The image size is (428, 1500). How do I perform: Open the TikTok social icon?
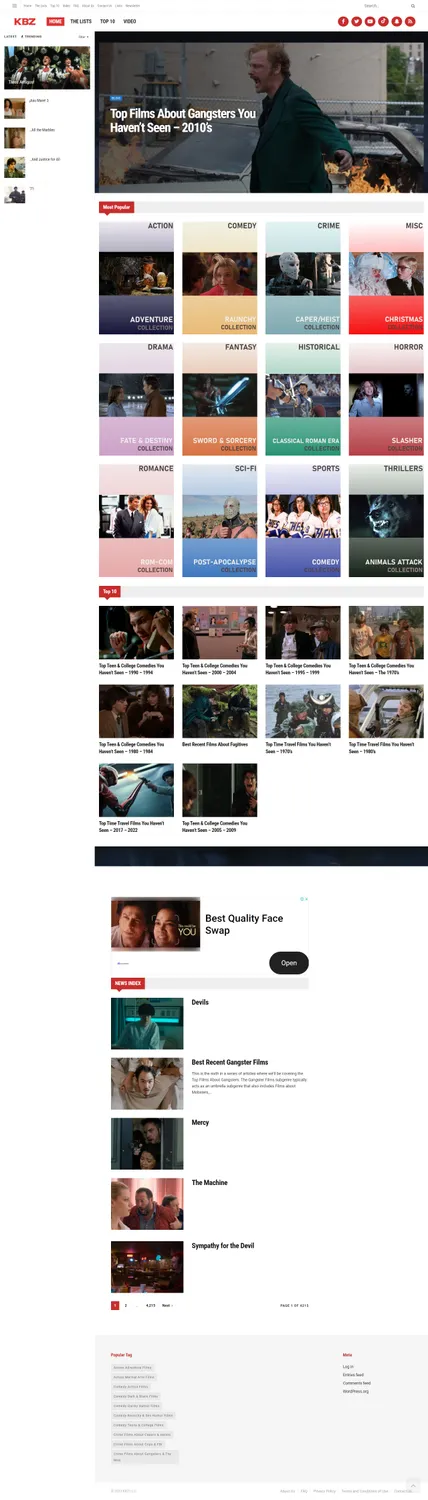coord(383,21)
